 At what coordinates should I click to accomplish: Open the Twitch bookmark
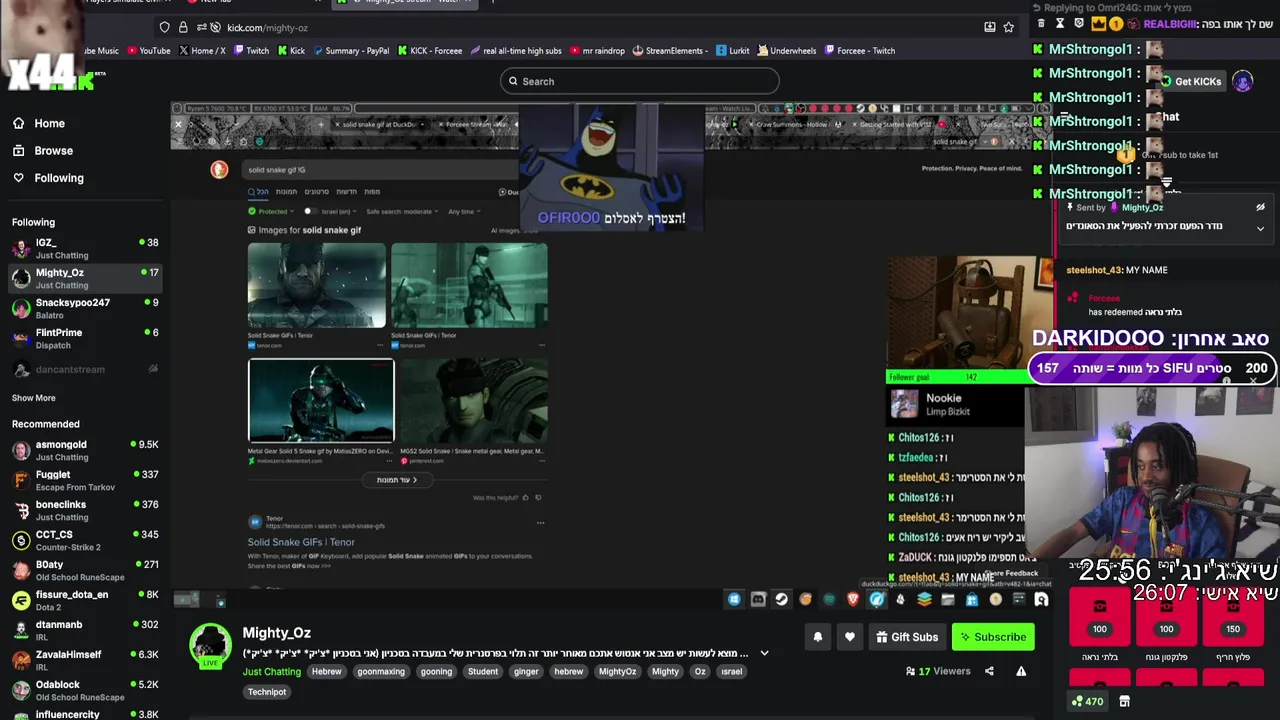point(250,50)
